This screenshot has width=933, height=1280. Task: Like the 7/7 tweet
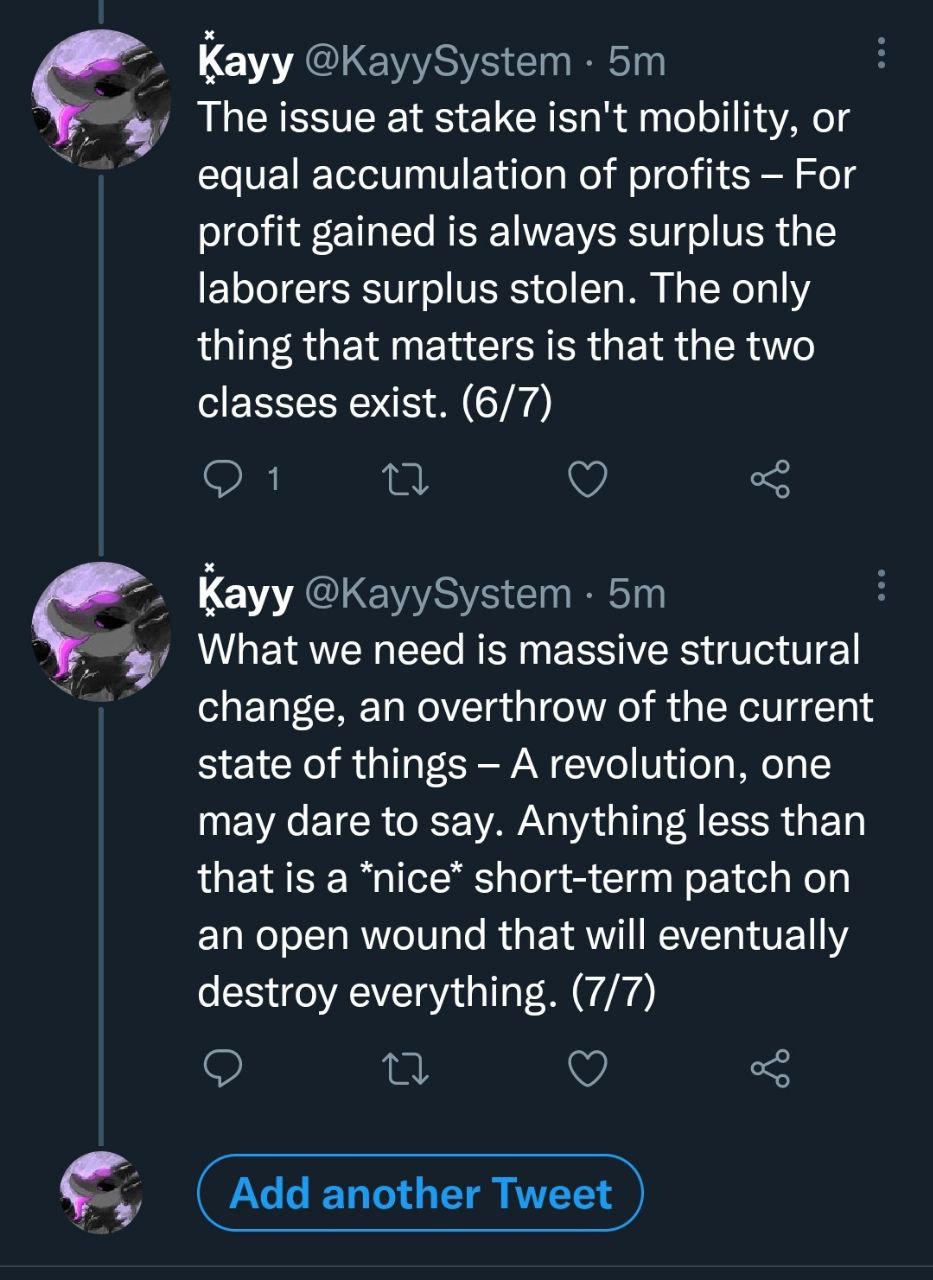[588, 1069]
